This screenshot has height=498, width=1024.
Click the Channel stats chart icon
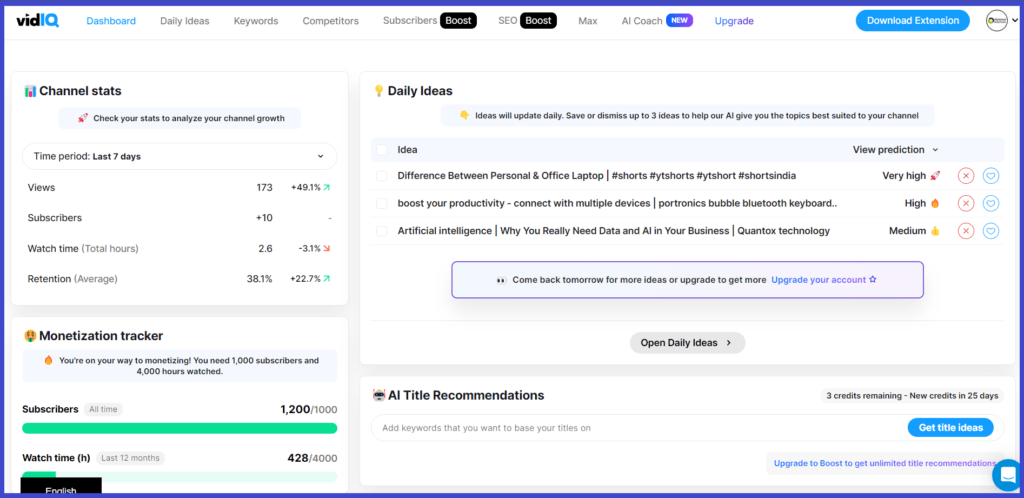(x=30, y=91)
